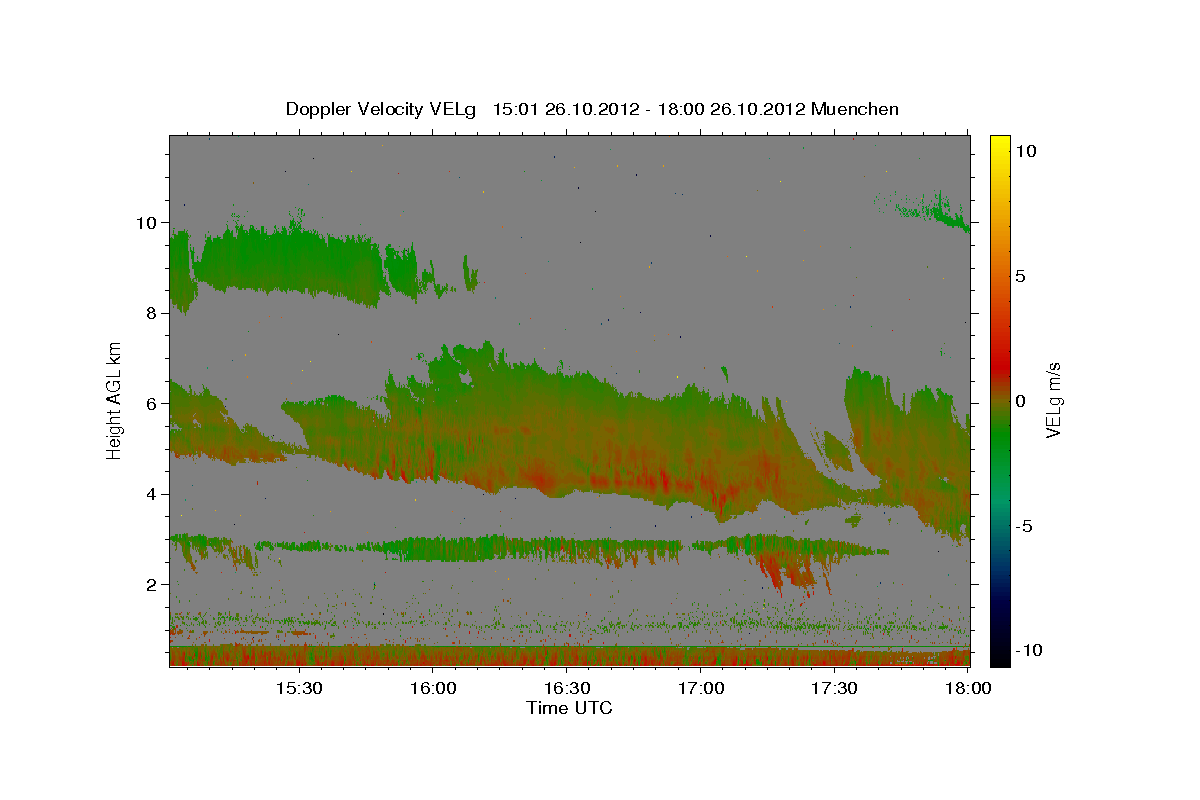Click the "VELg m/s" colorbar label
The image size is (1200, 800).
[x=1054, y=399]
